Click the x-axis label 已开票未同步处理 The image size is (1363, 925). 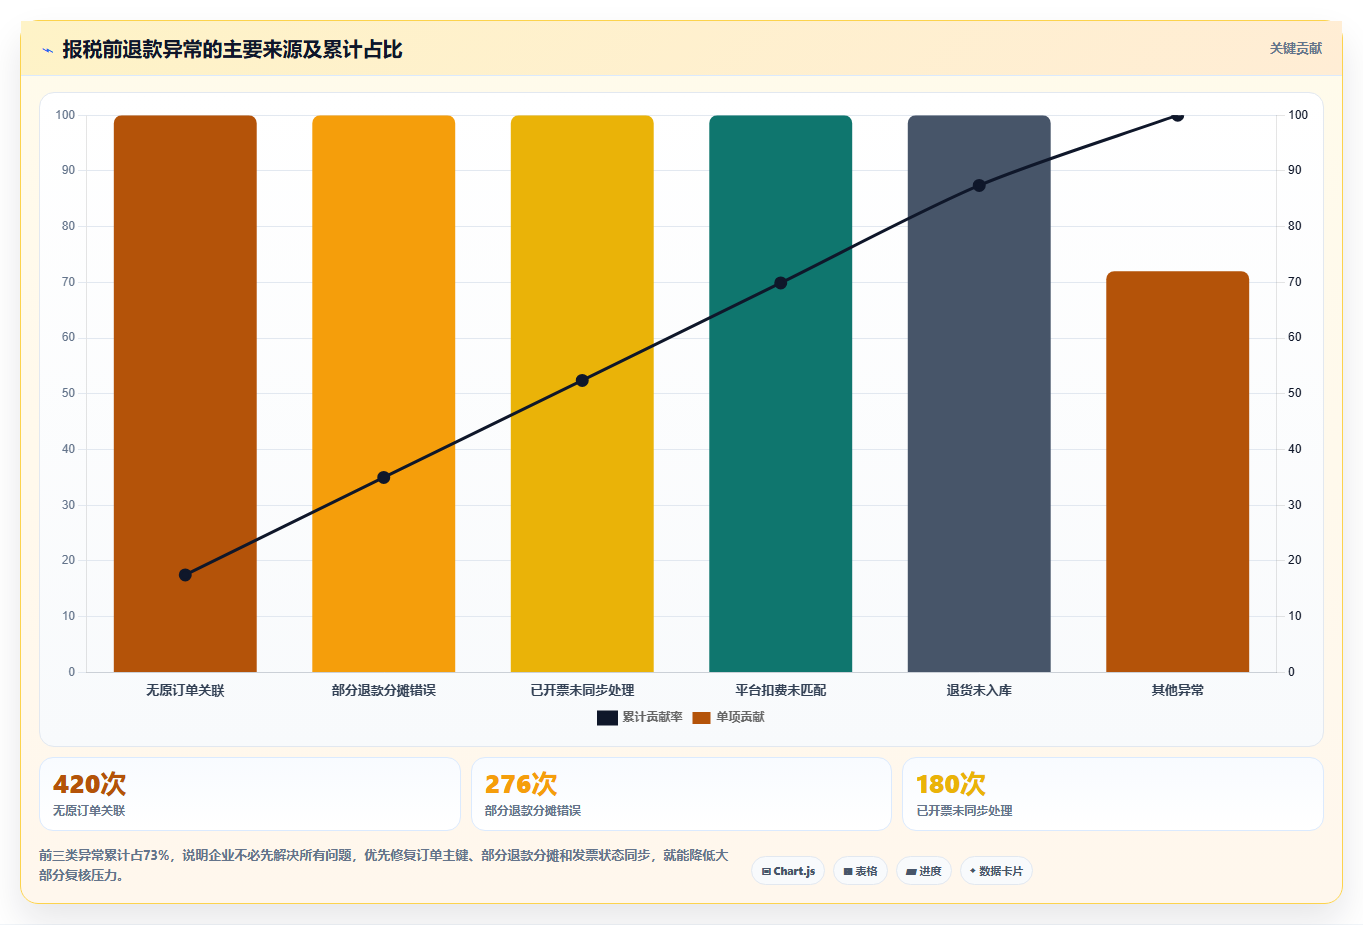coord(582,691)
